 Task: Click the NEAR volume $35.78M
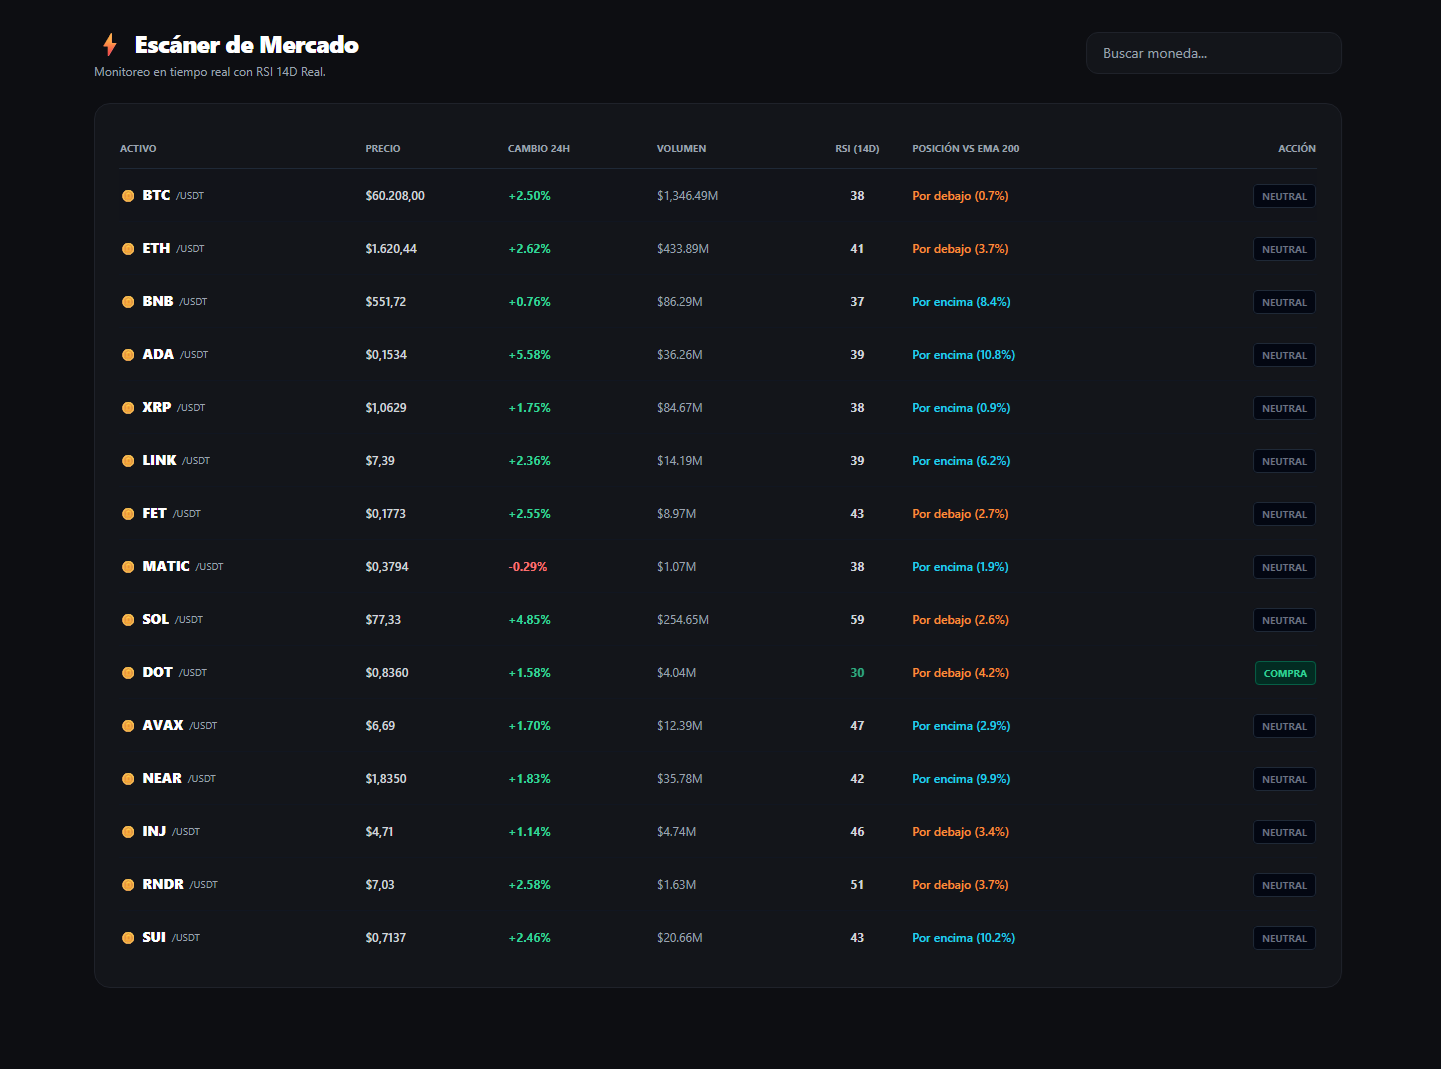(x=679, y=779)
